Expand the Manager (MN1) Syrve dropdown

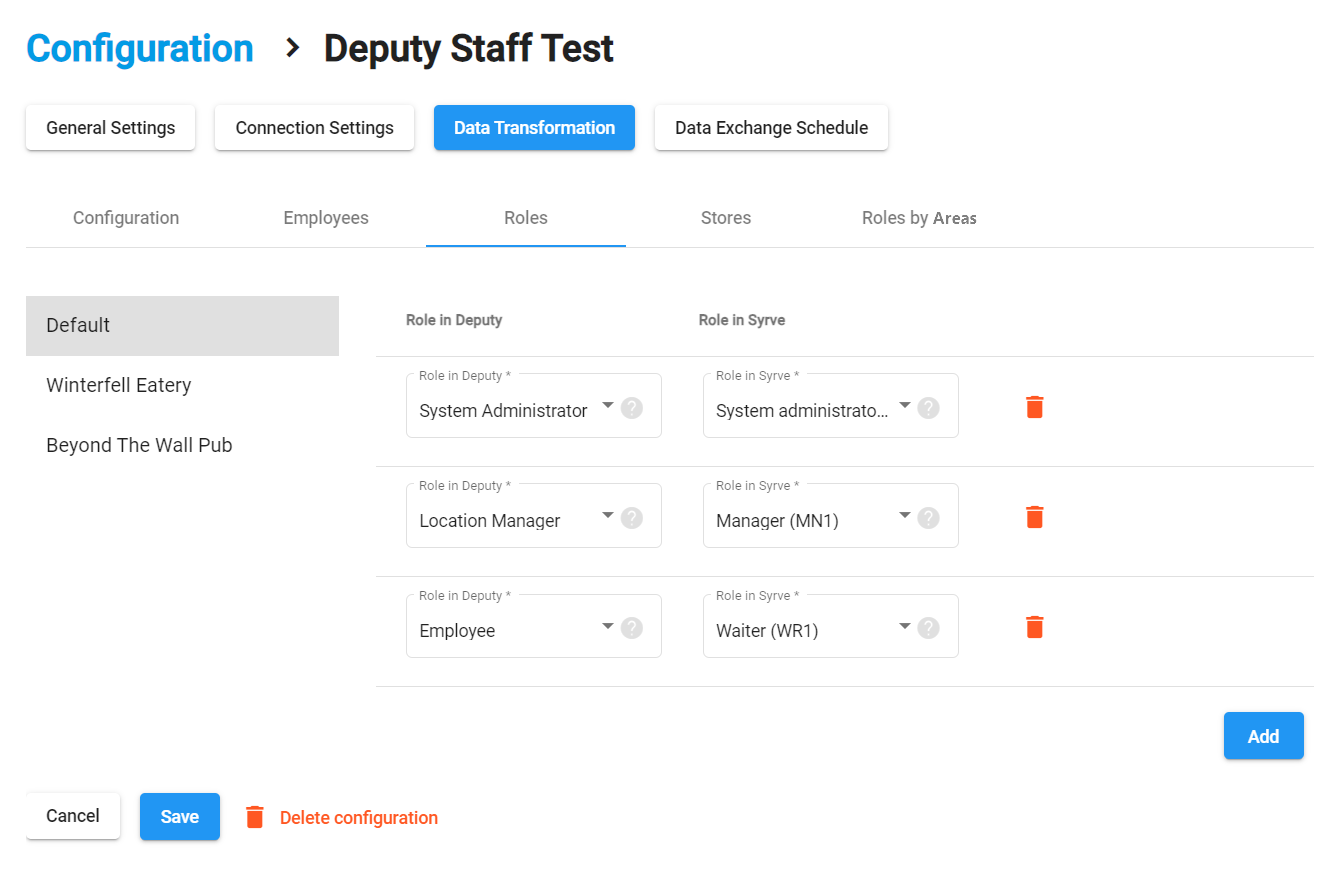(x=904, y=516)
